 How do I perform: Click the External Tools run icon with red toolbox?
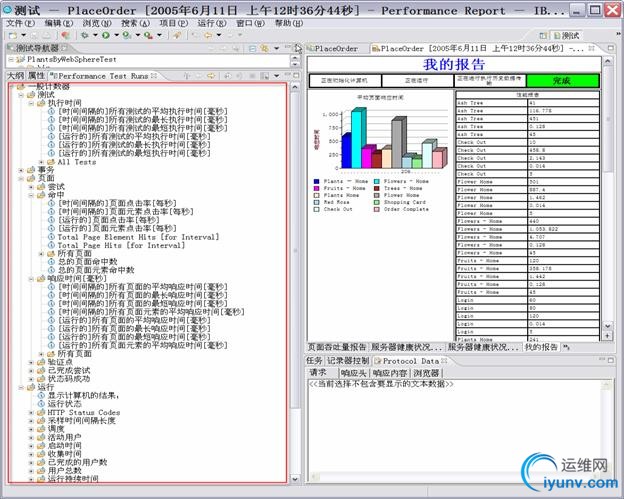click(x=148, y=35)
